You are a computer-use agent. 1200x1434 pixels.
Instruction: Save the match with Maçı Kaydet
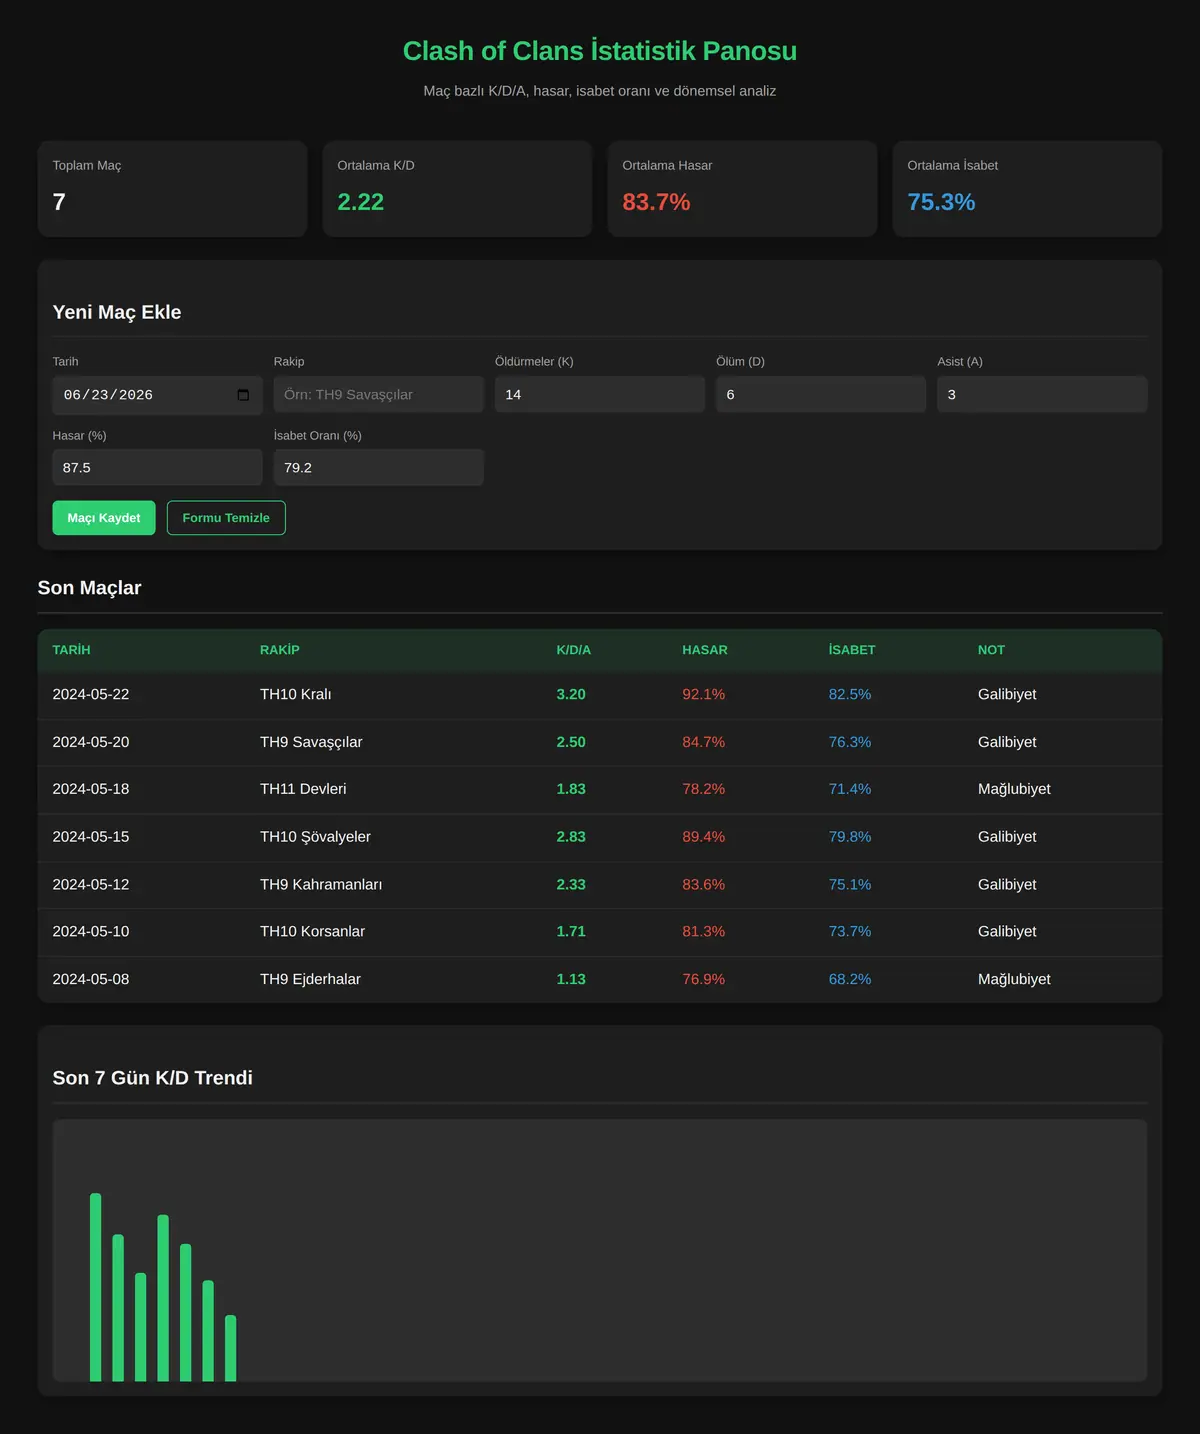[x=104, y=518]
